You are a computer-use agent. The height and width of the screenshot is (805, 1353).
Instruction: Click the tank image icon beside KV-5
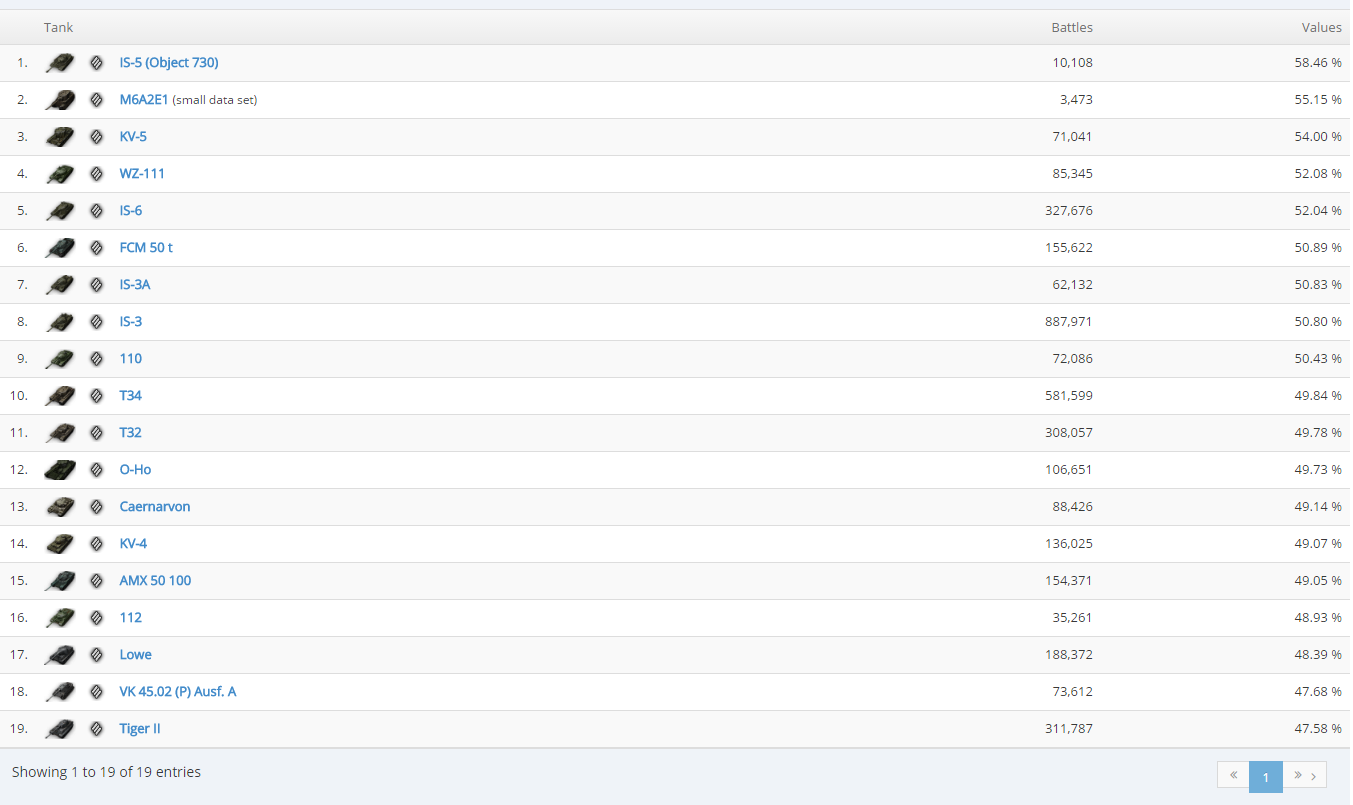point(60,137)
